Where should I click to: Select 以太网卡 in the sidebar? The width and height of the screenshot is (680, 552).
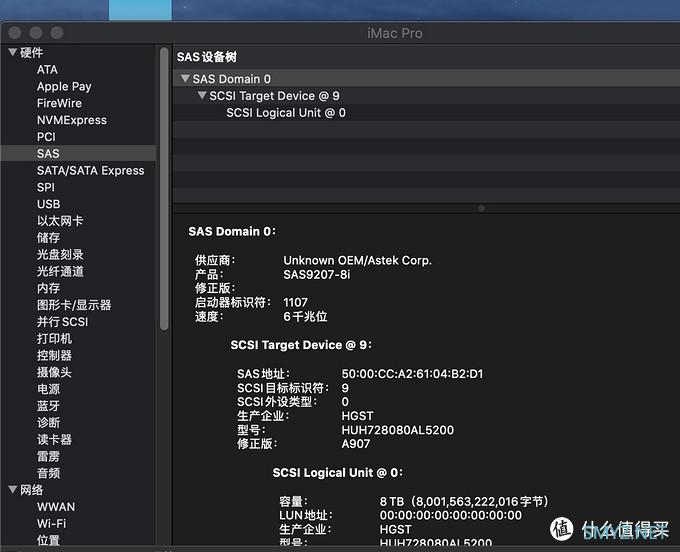60,221
